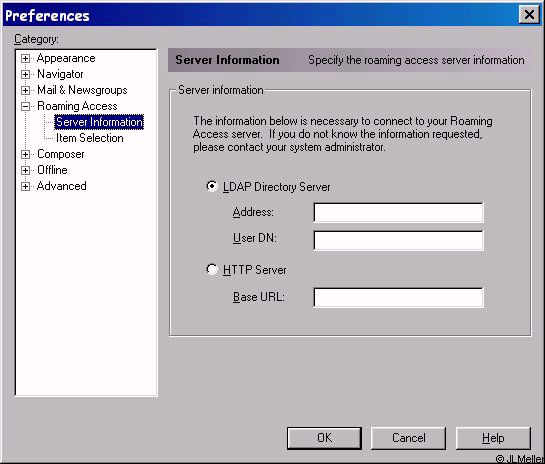Close the Preferences dialog window
This screenshot has height=464, width=545.
point(529,15)
